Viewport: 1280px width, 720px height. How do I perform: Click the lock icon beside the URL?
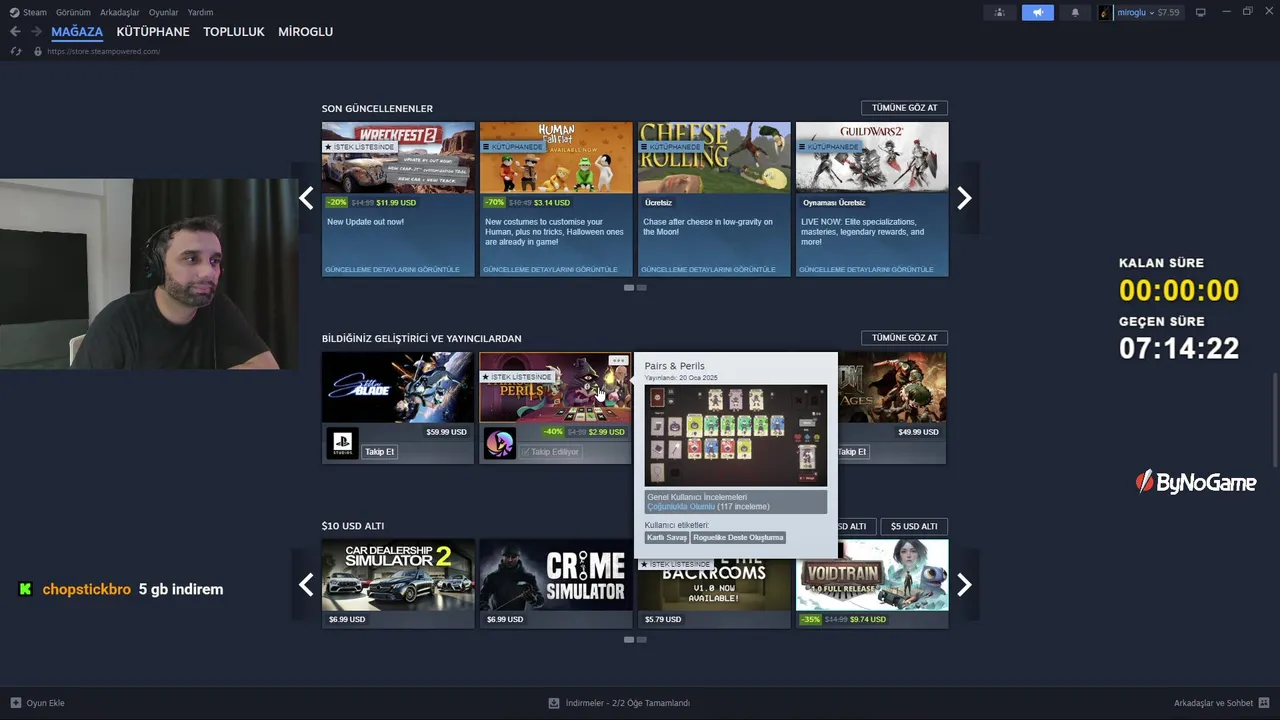click(x=38, y=51)
